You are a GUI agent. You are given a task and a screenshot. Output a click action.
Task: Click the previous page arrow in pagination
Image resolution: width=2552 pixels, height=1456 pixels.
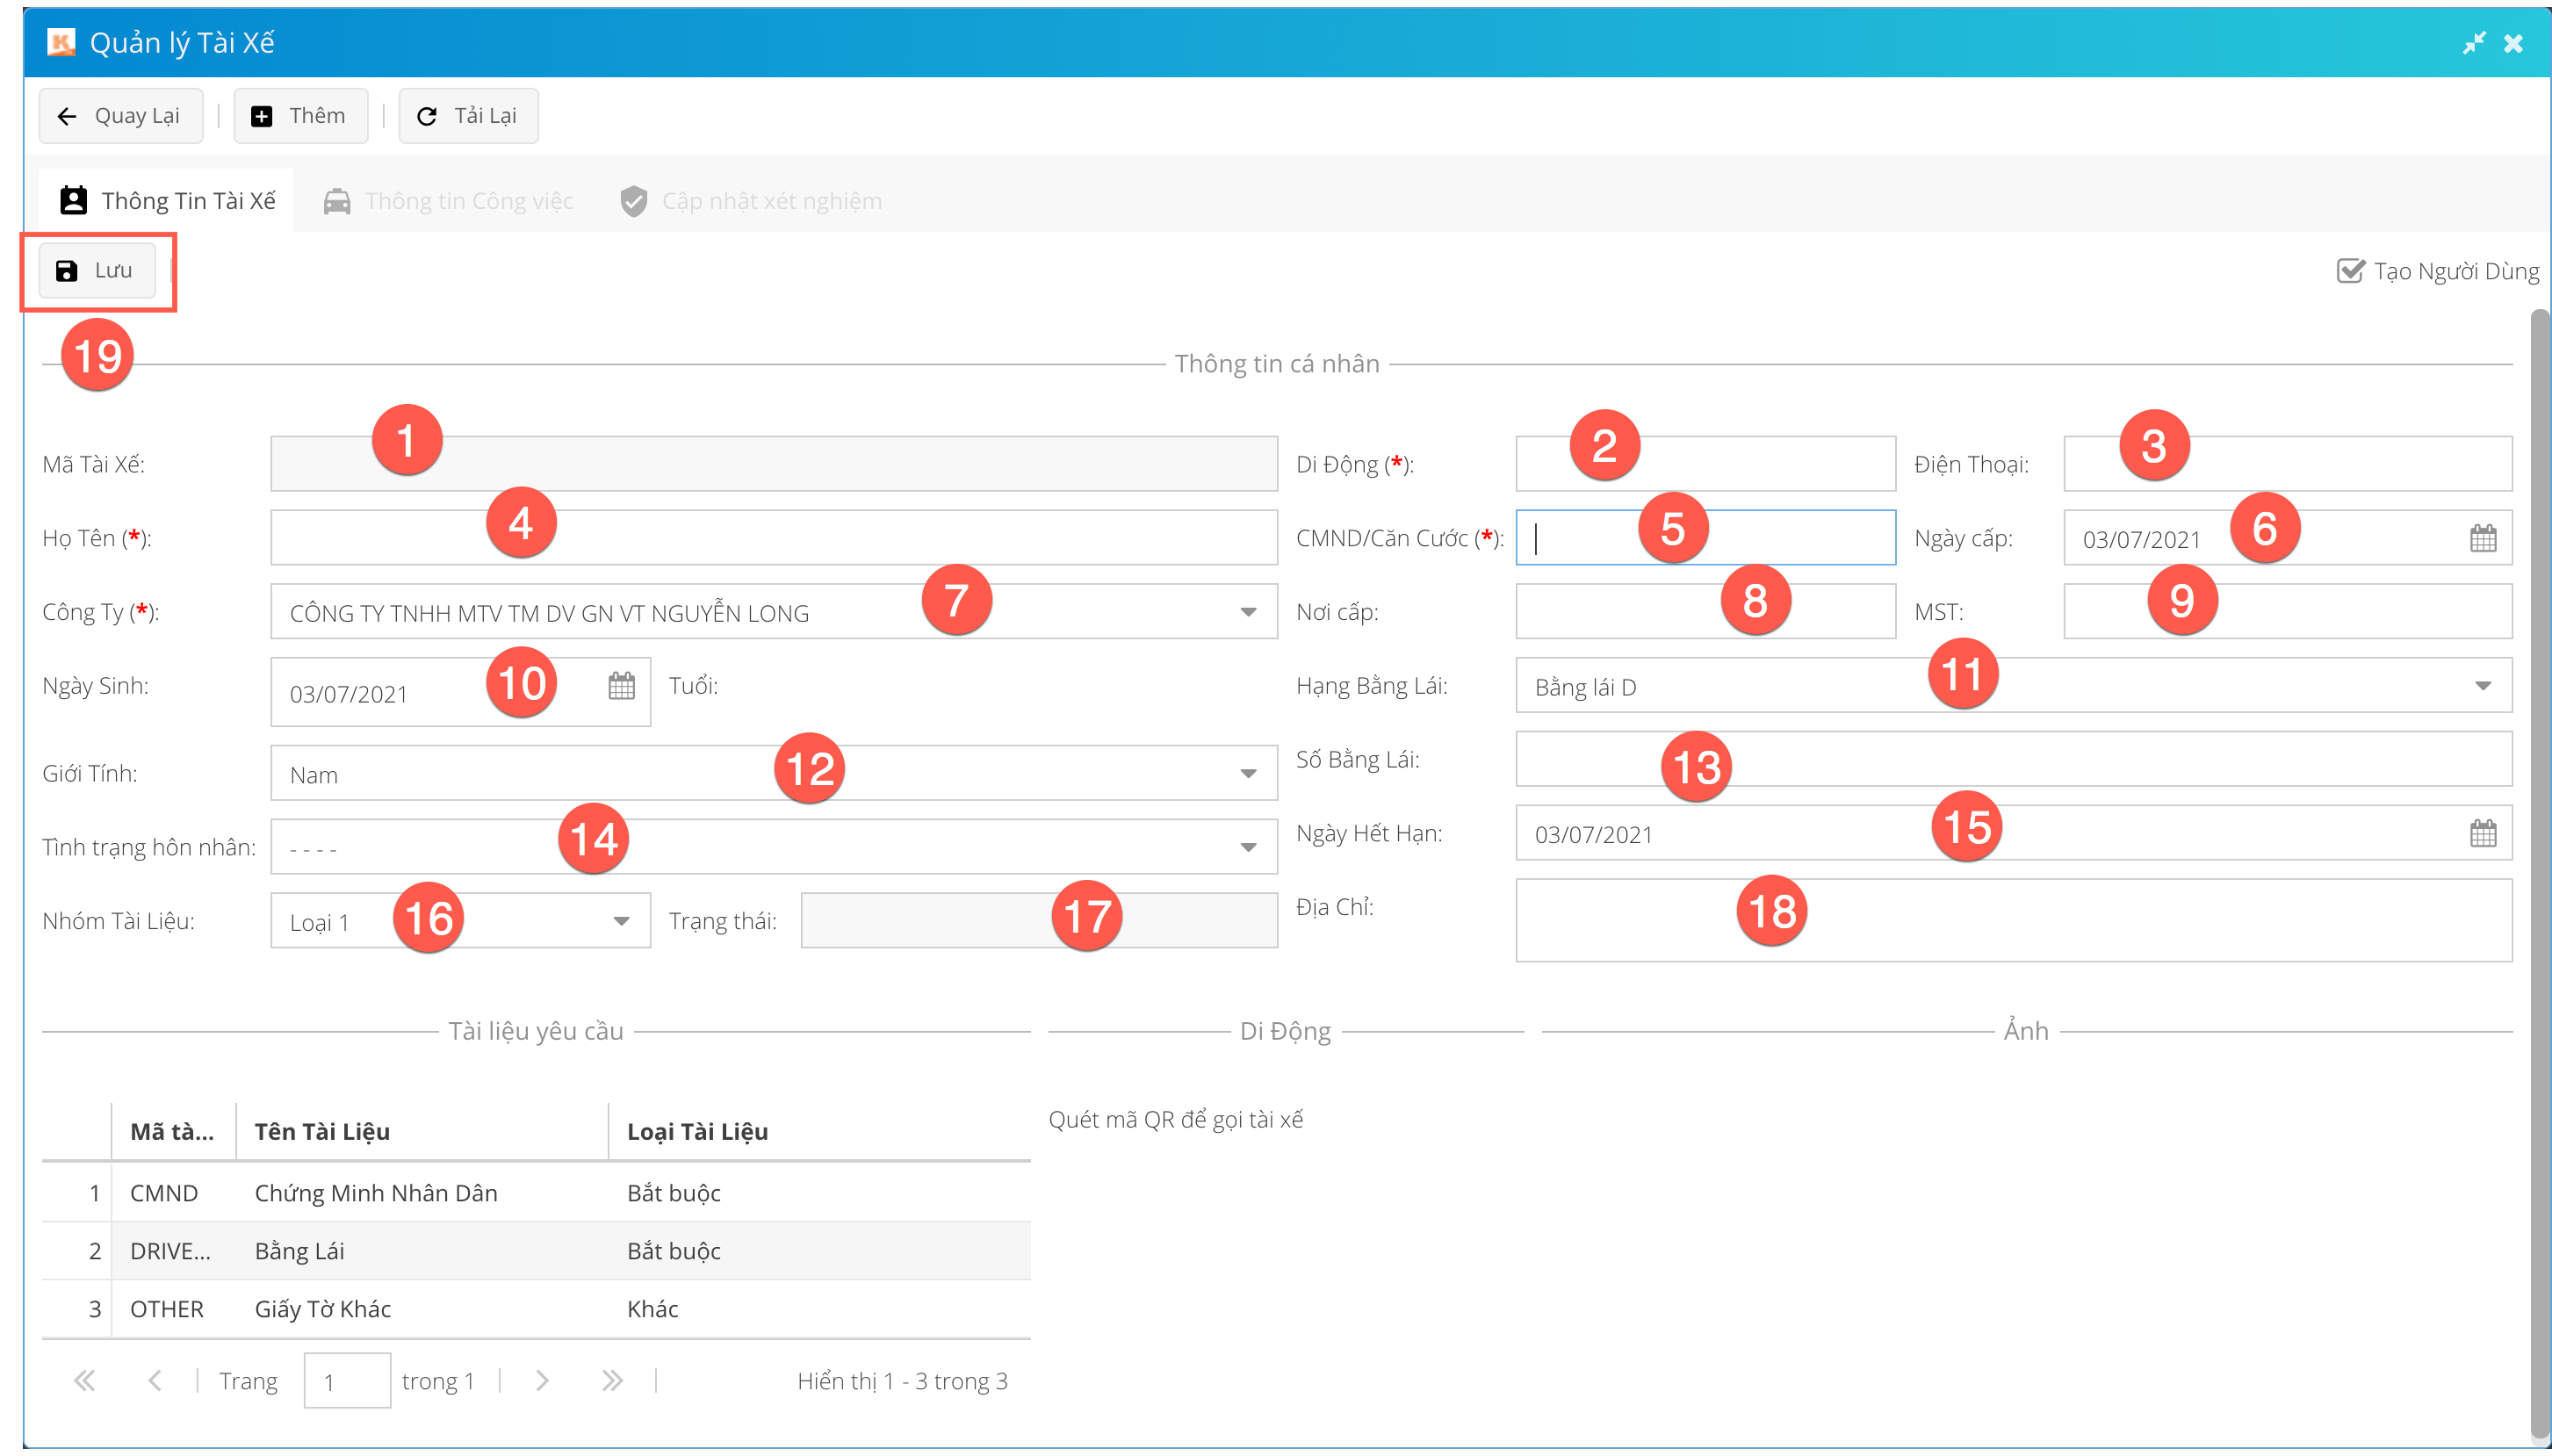coord(154,1381)
